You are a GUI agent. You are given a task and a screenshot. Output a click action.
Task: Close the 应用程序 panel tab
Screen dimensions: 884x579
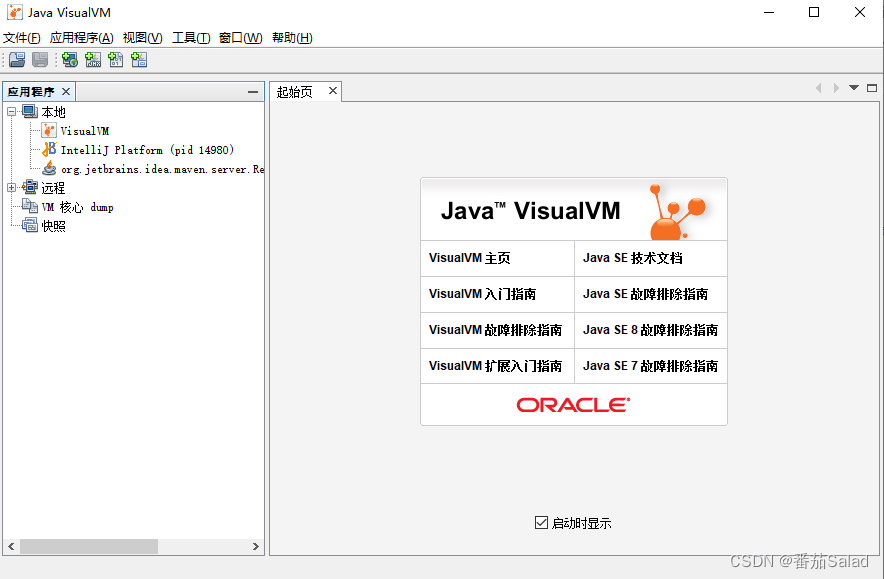coord(66,91)
